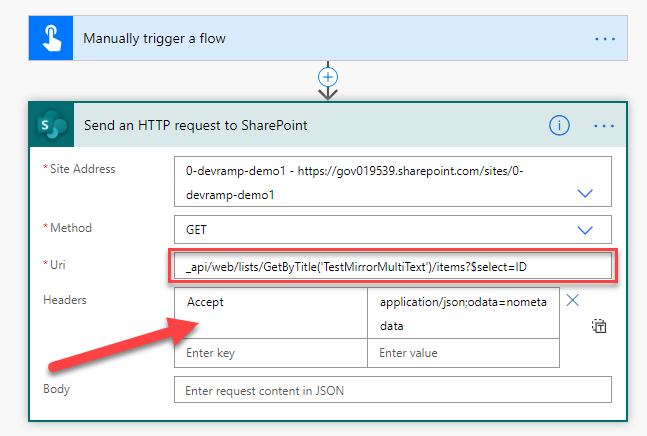Open ellipsis menu on the SharePoint action card

[605, 126]
